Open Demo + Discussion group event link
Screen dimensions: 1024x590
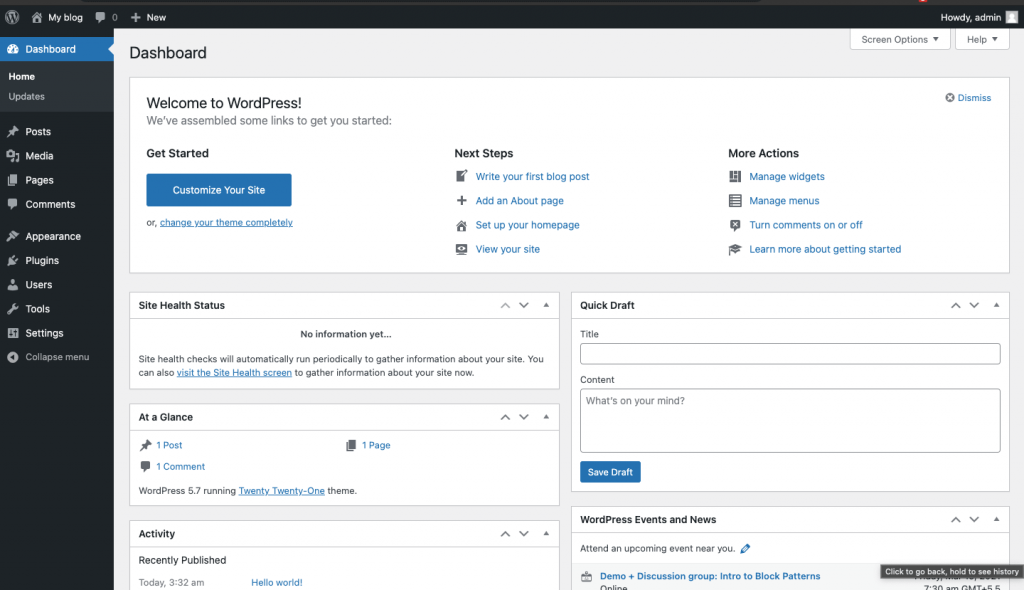click(x=710, y=576)
